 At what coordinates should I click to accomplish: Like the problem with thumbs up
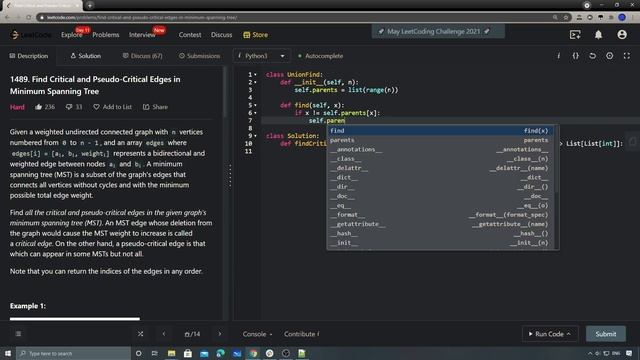[39, 107]
